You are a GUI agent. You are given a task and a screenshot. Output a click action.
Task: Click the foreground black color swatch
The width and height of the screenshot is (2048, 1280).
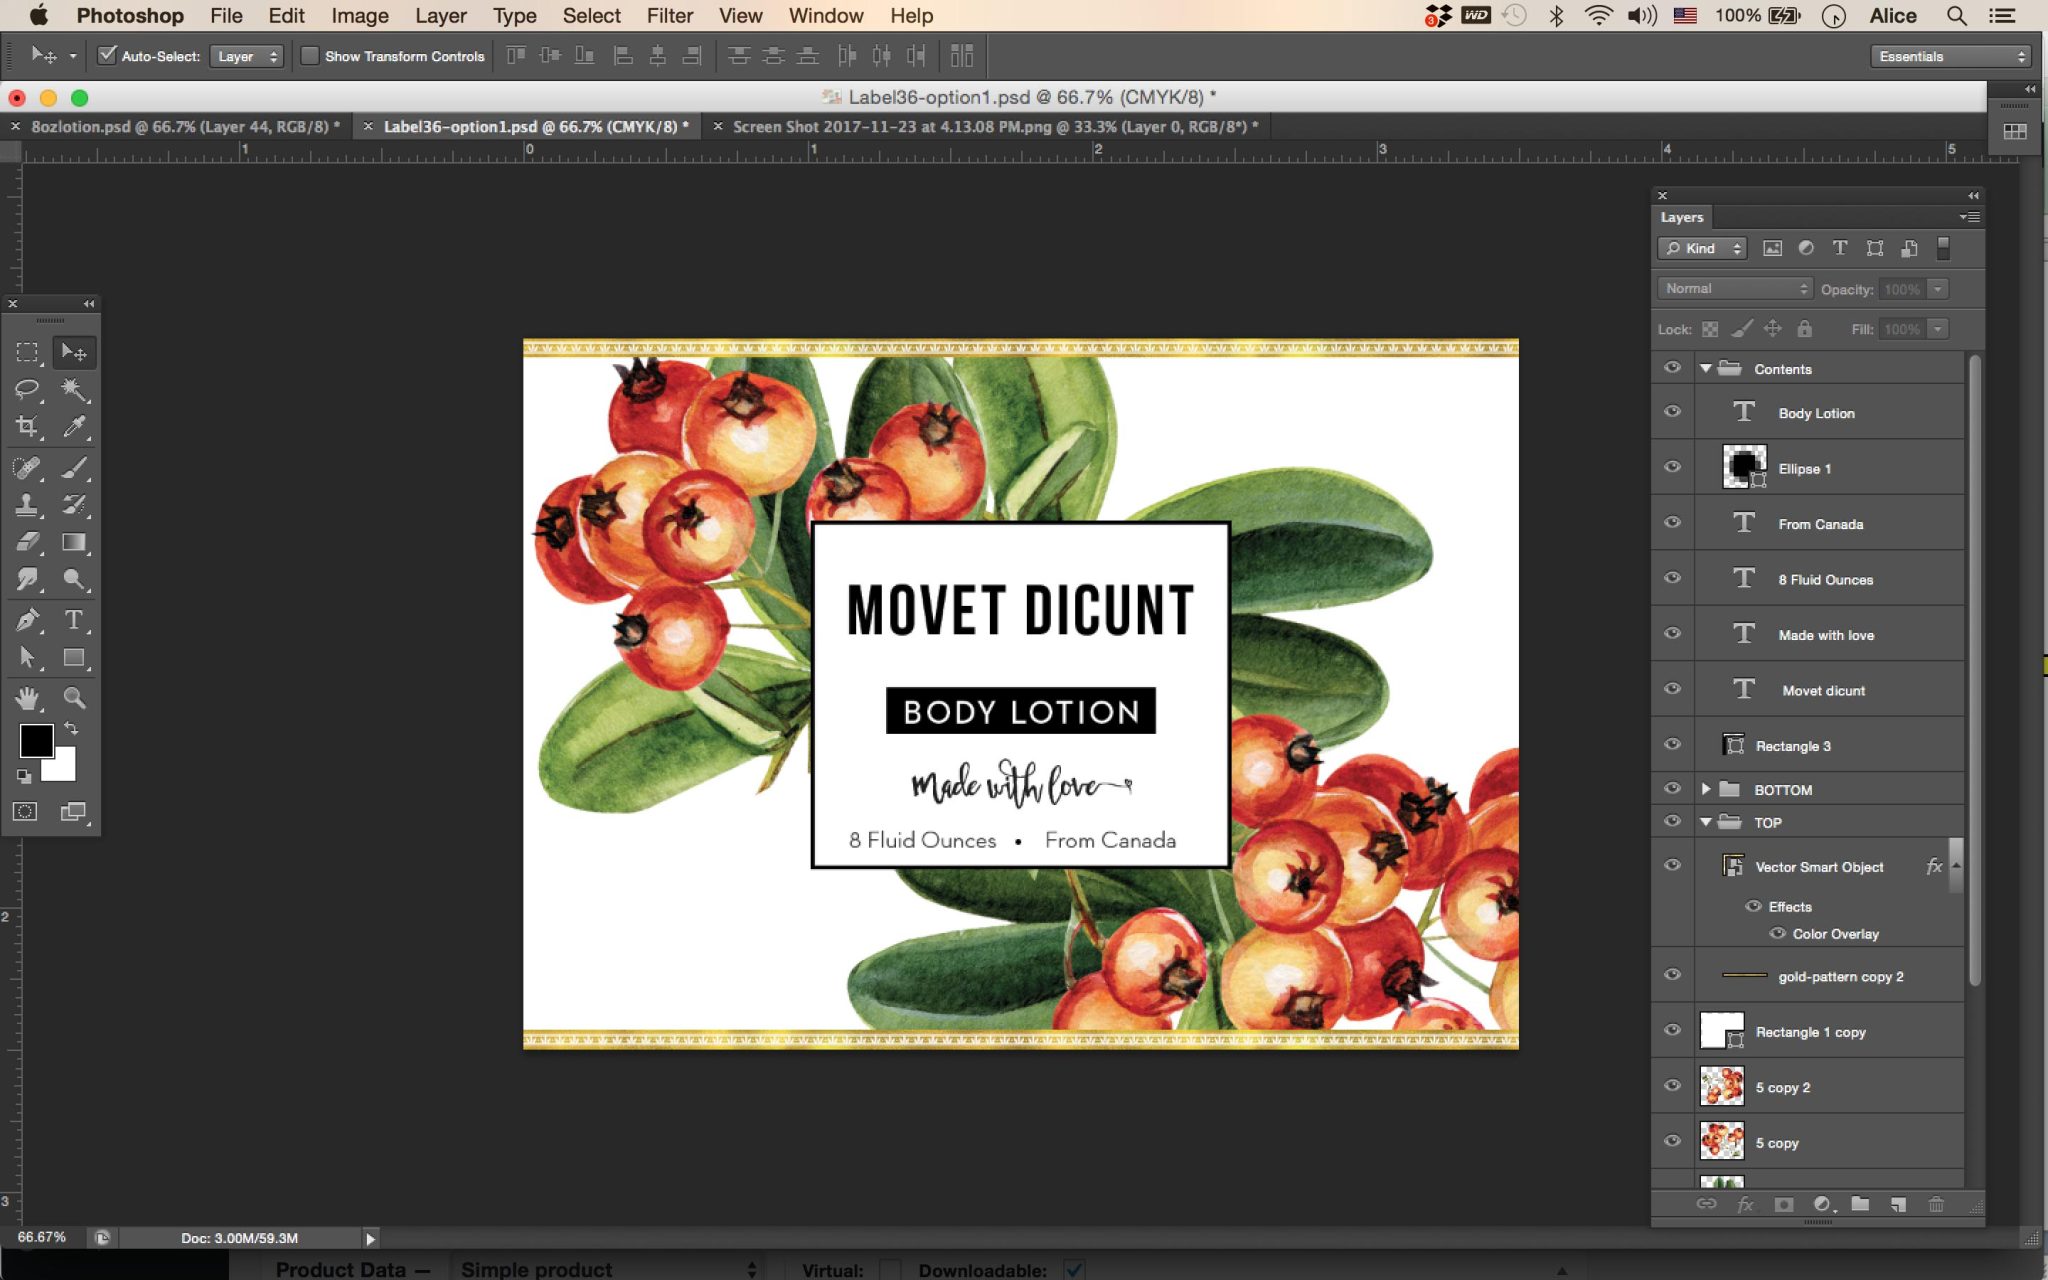click(34, 740)
